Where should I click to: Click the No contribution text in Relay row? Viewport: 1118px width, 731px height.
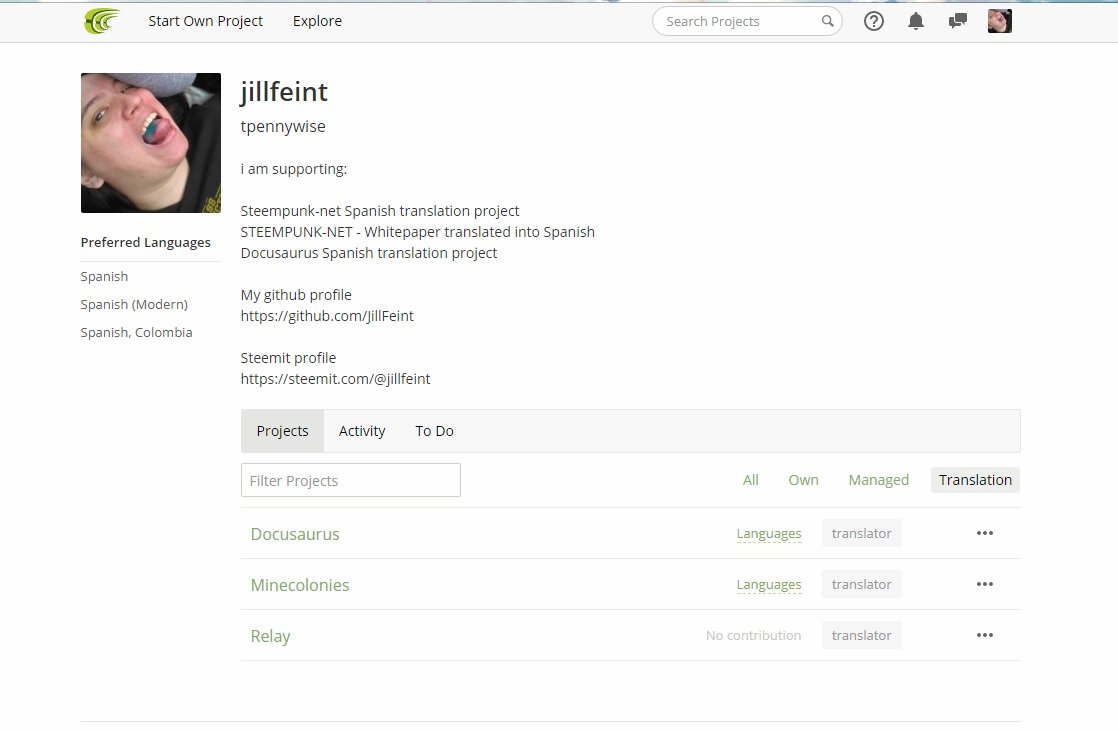[753, 635]
